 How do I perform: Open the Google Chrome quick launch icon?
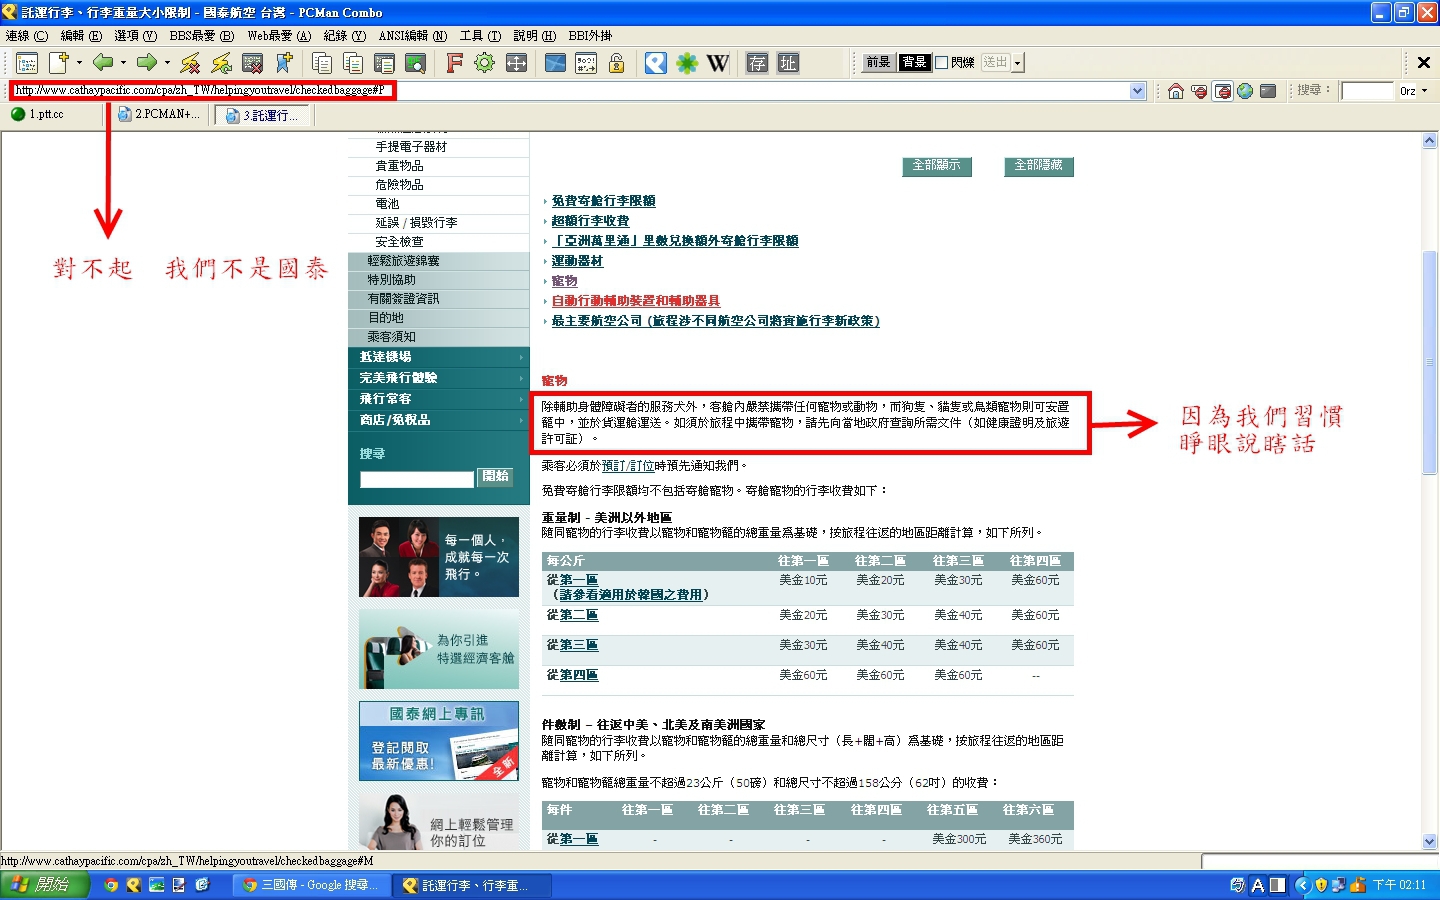[111, 885]
